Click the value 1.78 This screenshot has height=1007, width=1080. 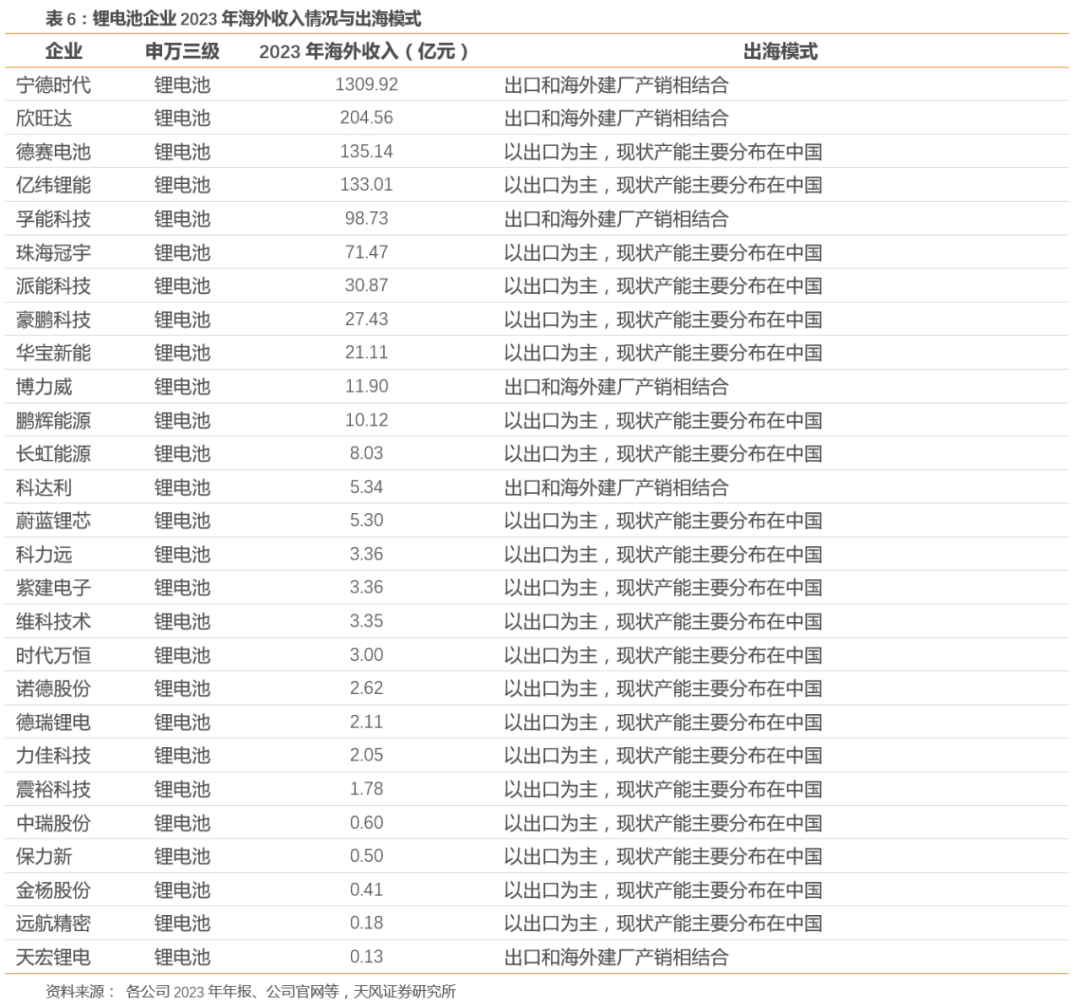pyautogui.click(x=366, y=789)
